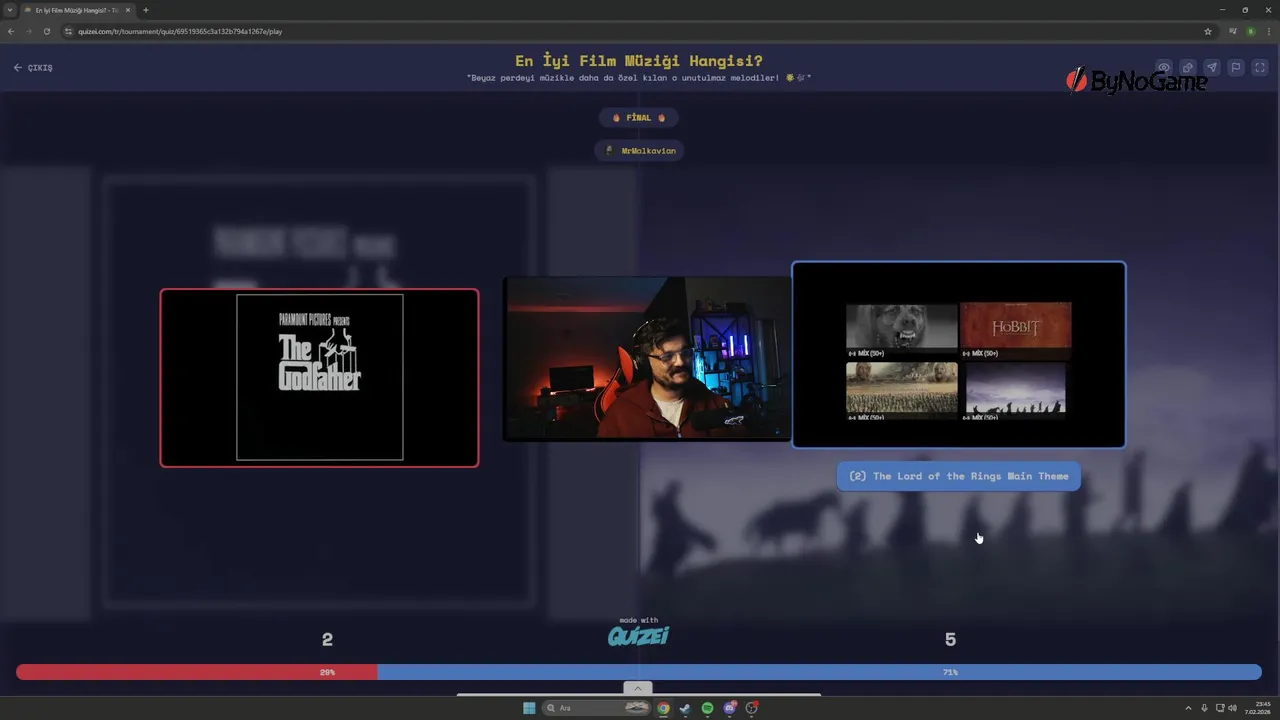1280x720 pixels.
Task: Click the quiz subtitle about Beyaz perdeyi
Action: coord(639,77)
